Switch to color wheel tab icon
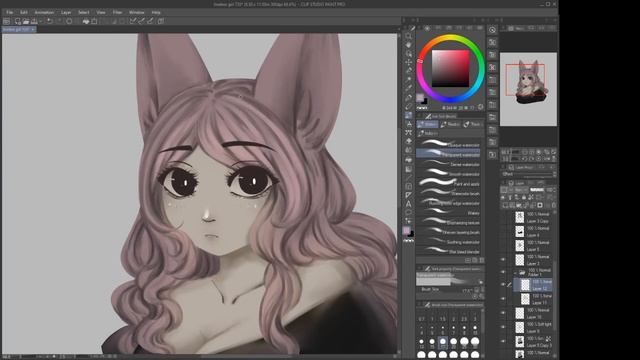 427,28
